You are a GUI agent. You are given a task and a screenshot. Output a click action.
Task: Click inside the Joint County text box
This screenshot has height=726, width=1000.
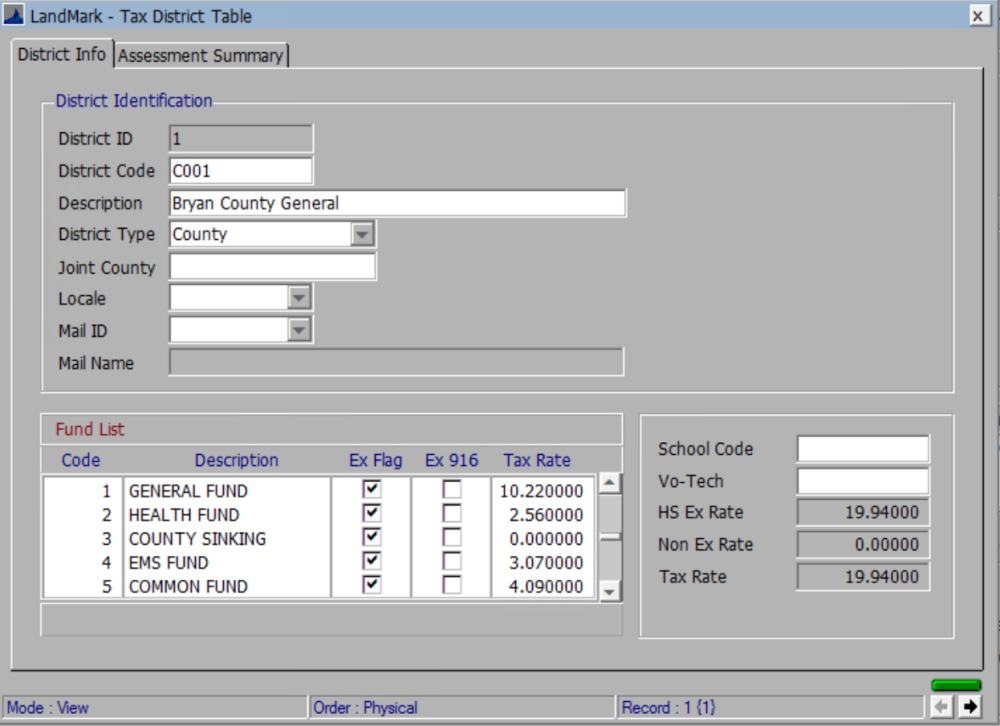click(x=270, y=266)
